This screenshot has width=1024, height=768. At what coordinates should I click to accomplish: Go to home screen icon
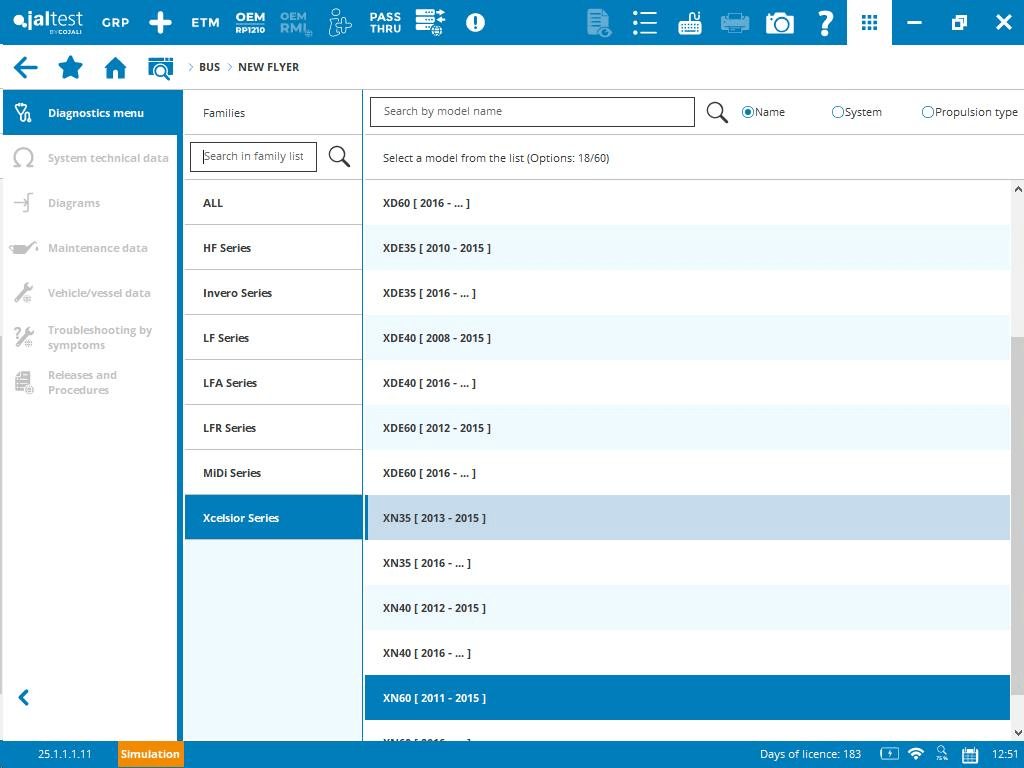[115, 67]
